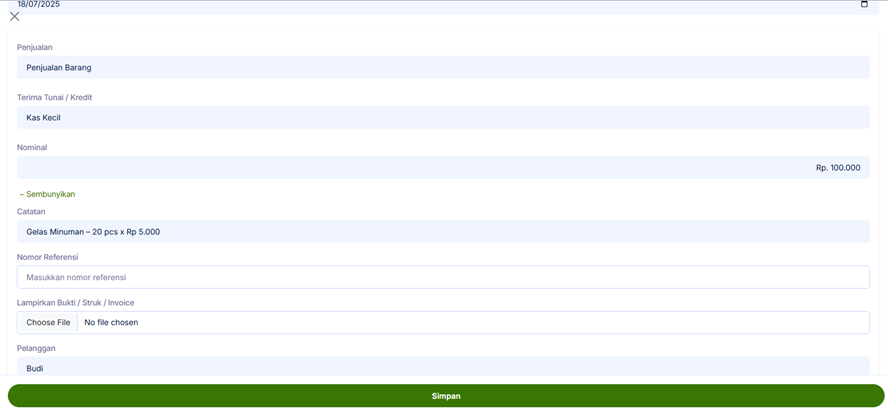Open the Kas Kecil account selector
The width and height of the screenshot is (888, 414).
pyautogui.click(x=443, y=118)
